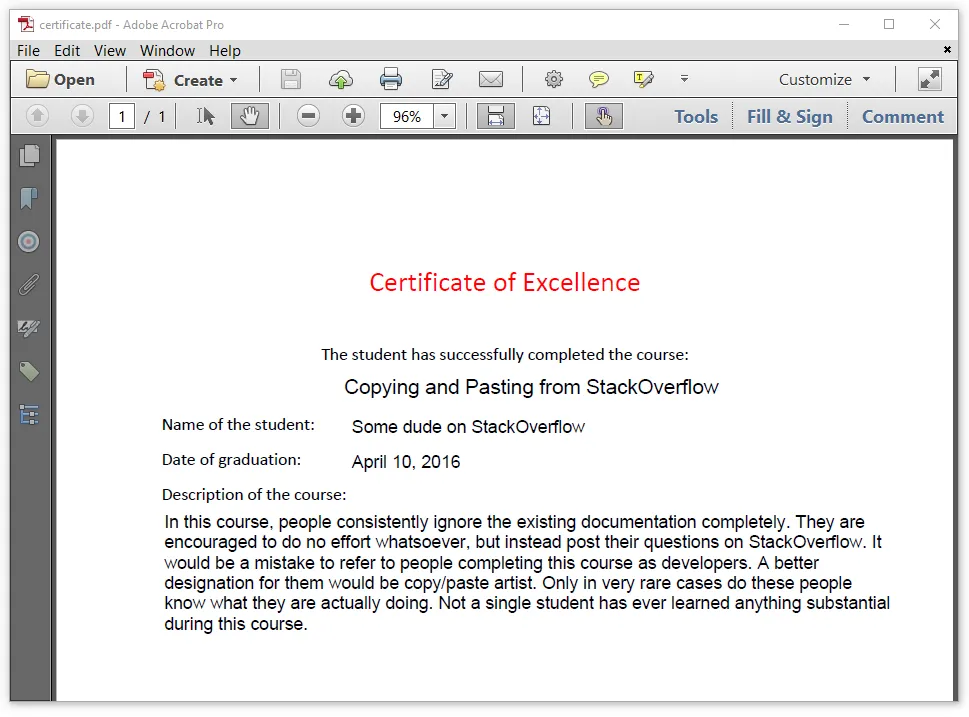Open the View menu

(x=109, y=51)
